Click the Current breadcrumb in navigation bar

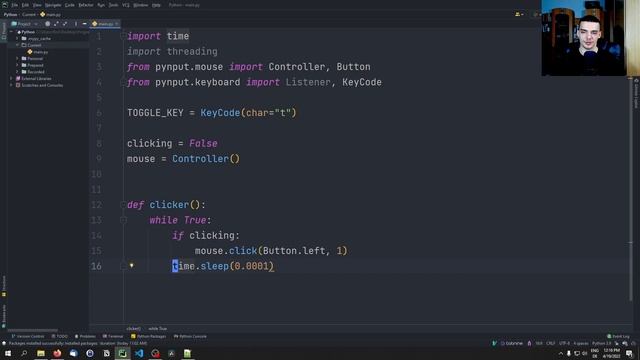[x=29, y=14]
